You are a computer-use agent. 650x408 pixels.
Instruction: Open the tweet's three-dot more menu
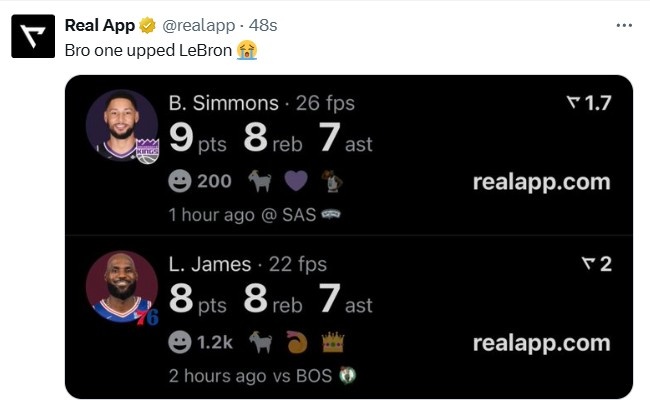click(x=624, y=26)
